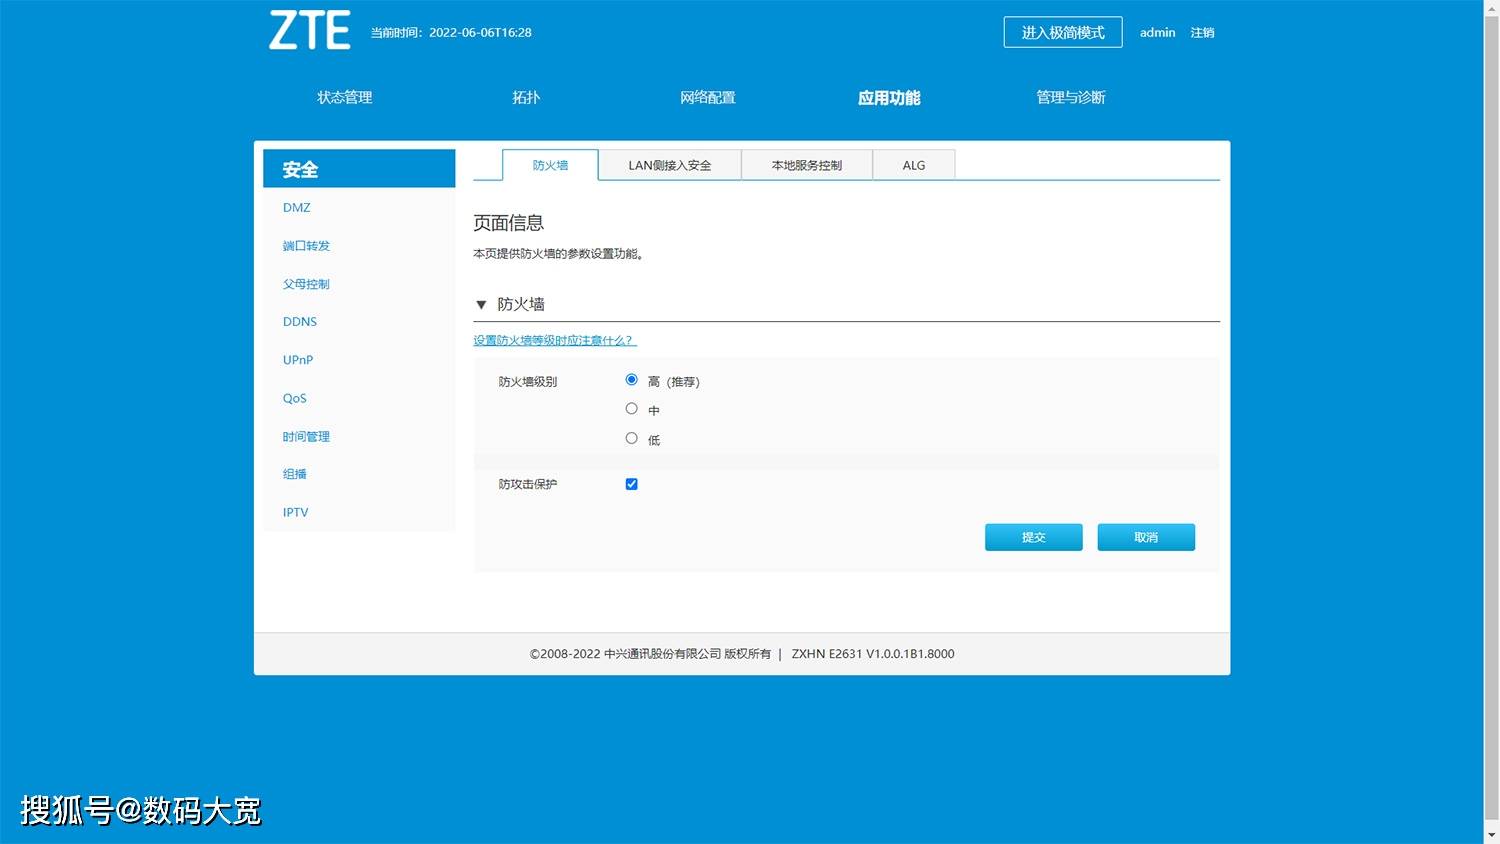Click the 注销 logout link
This screenshot has width=1500, height=844.
1202,33
